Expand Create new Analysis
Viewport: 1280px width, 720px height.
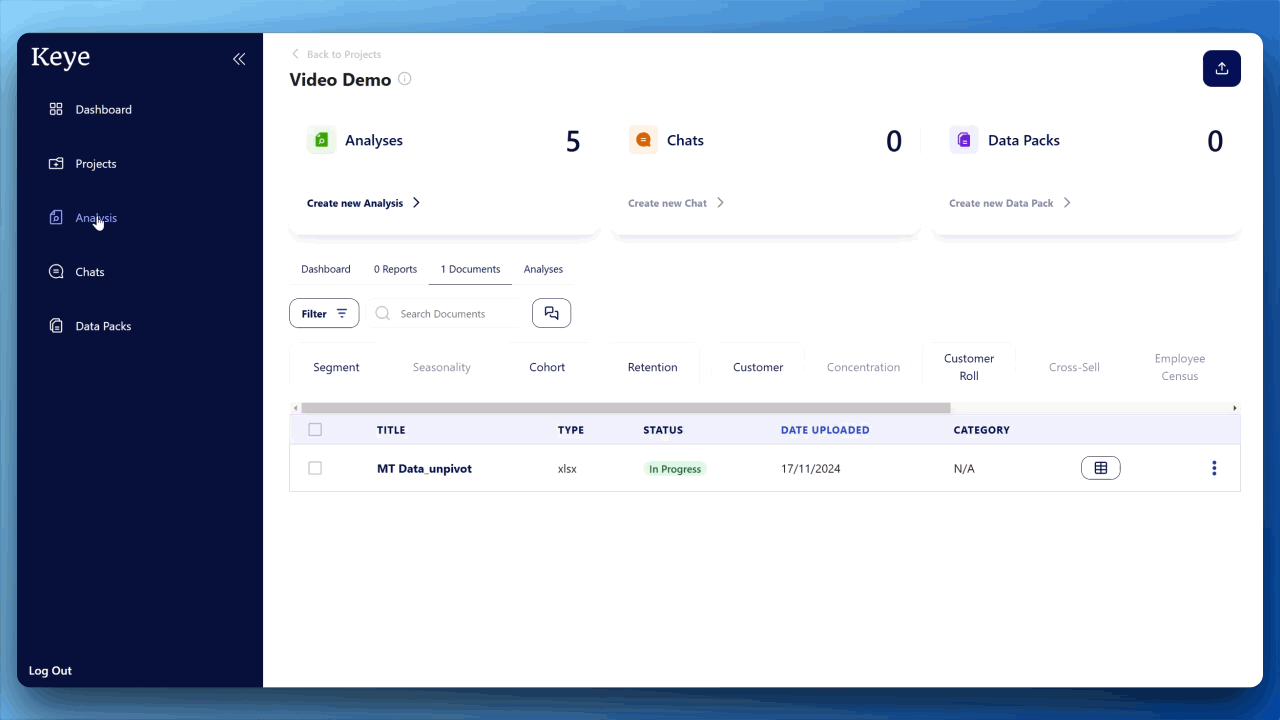point(364,203)
